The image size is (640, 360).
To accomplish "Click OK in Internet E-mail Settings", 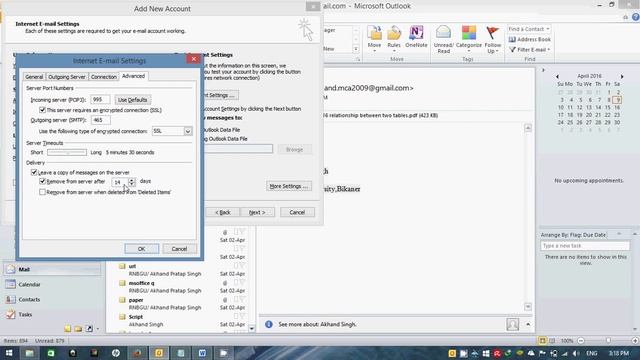I will [x=142, y=249].
